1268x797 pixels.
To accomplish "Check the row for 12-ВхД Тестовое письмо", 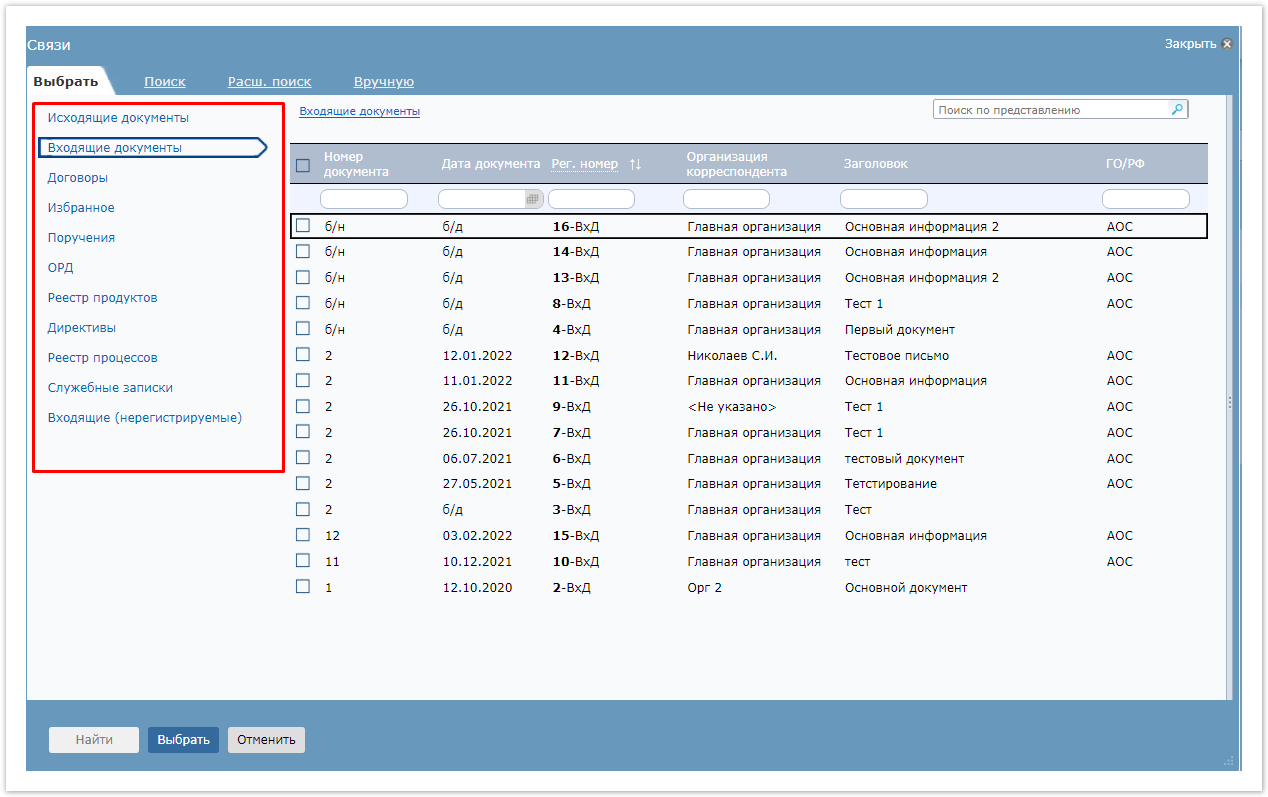I will click(x=303, y=354).
